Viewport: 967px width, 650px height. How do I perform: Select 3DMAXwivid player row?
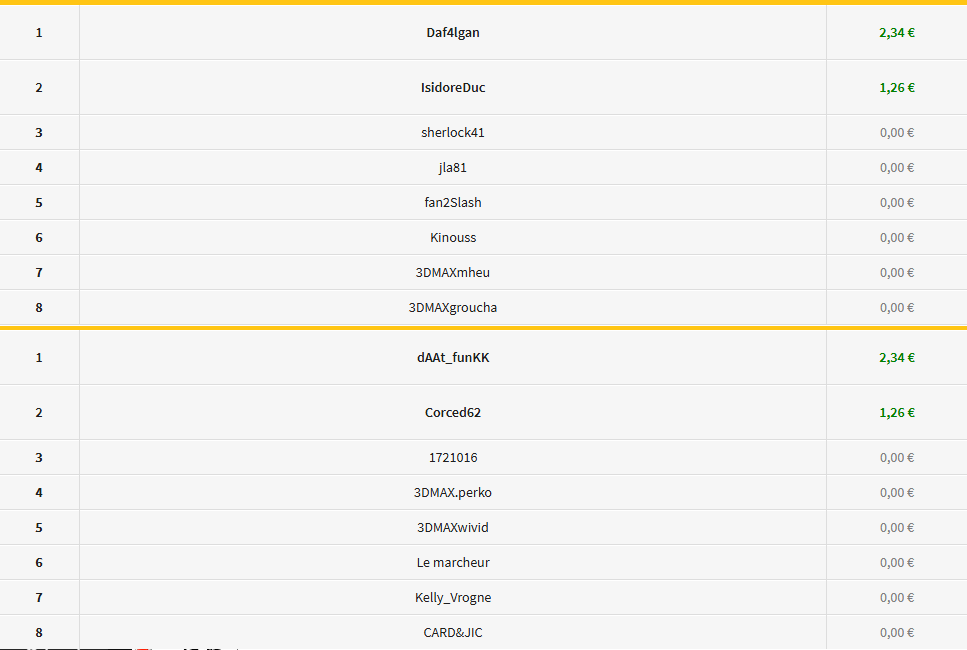tap(453, 528)
